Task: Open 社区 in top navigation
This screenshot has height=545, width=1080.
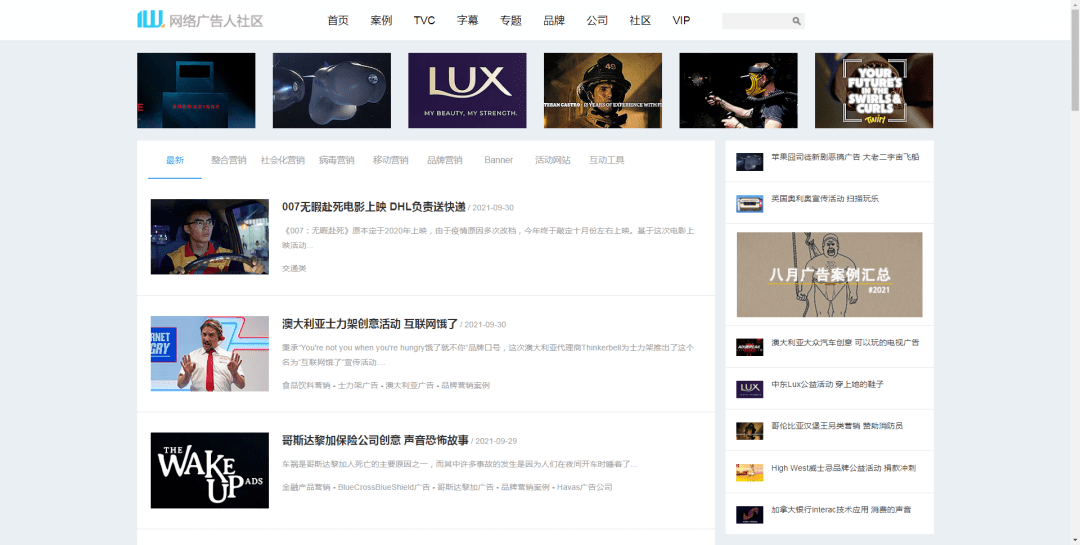Action: point(640,21)
